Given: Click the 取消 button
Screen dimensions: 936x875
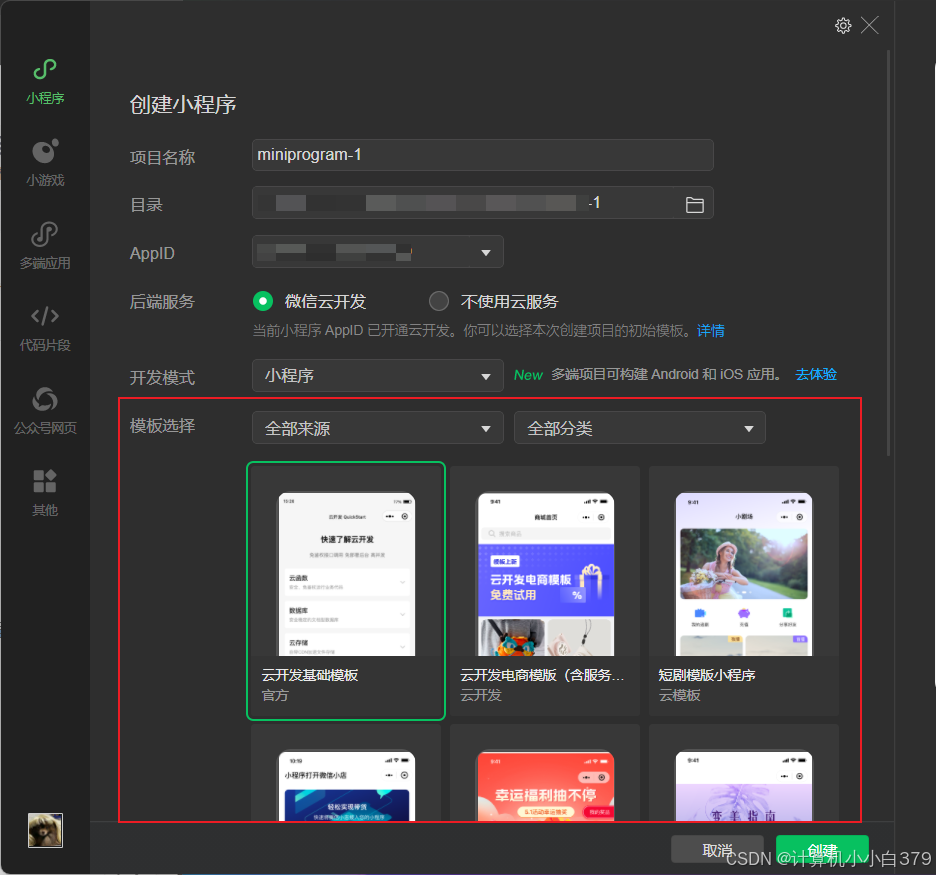Looking at the screenshot, I should point(718,849).
